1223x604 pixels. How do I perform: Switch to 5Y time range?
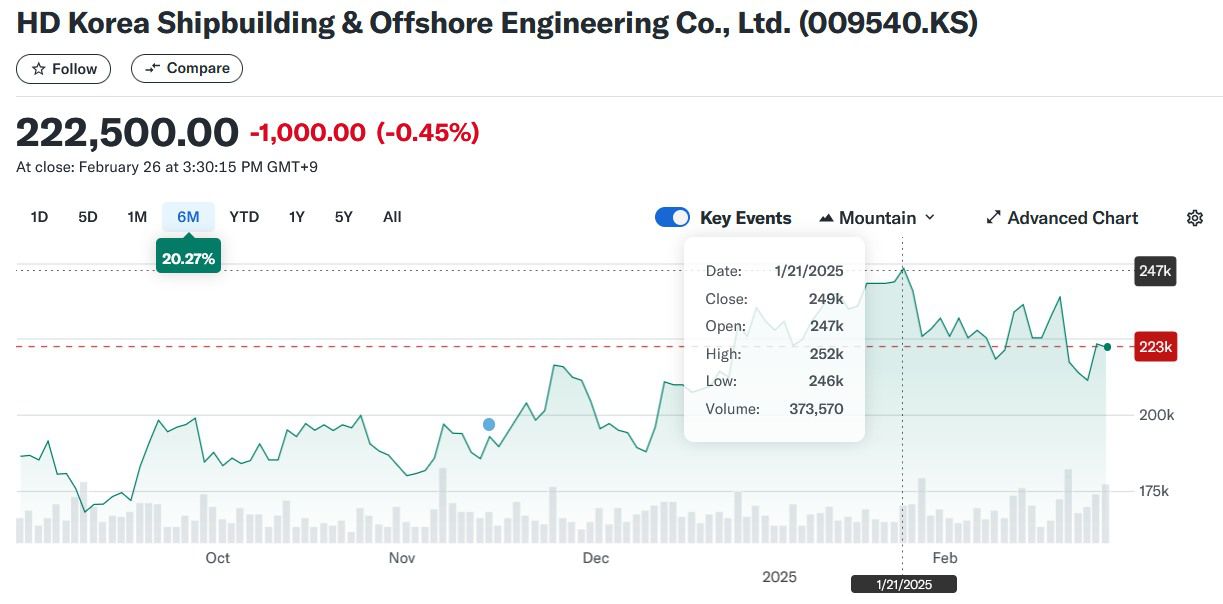tap(344, 217)
